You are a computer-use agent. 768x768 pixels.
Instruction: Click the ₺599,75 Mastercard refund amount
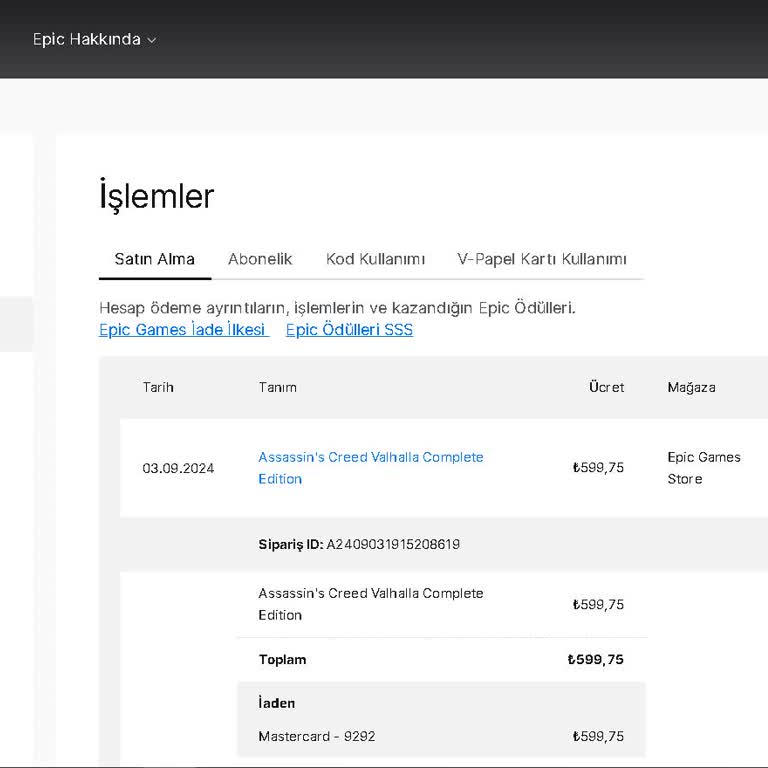[599, 736]
